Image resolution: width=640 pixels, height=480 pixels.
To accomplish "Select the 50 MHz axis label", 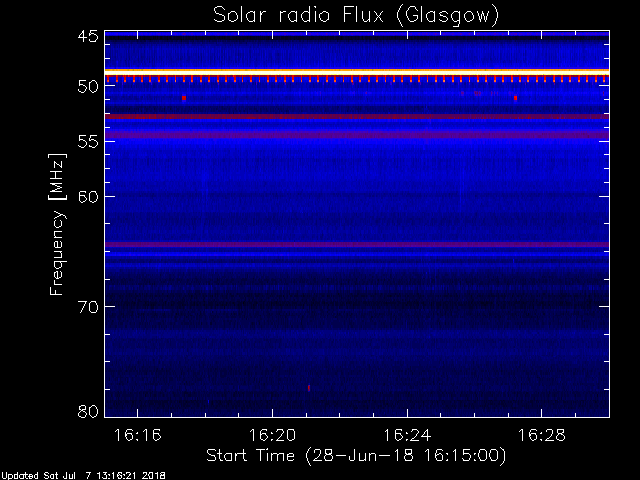I will pyautogui.click(x=88, y=86).
